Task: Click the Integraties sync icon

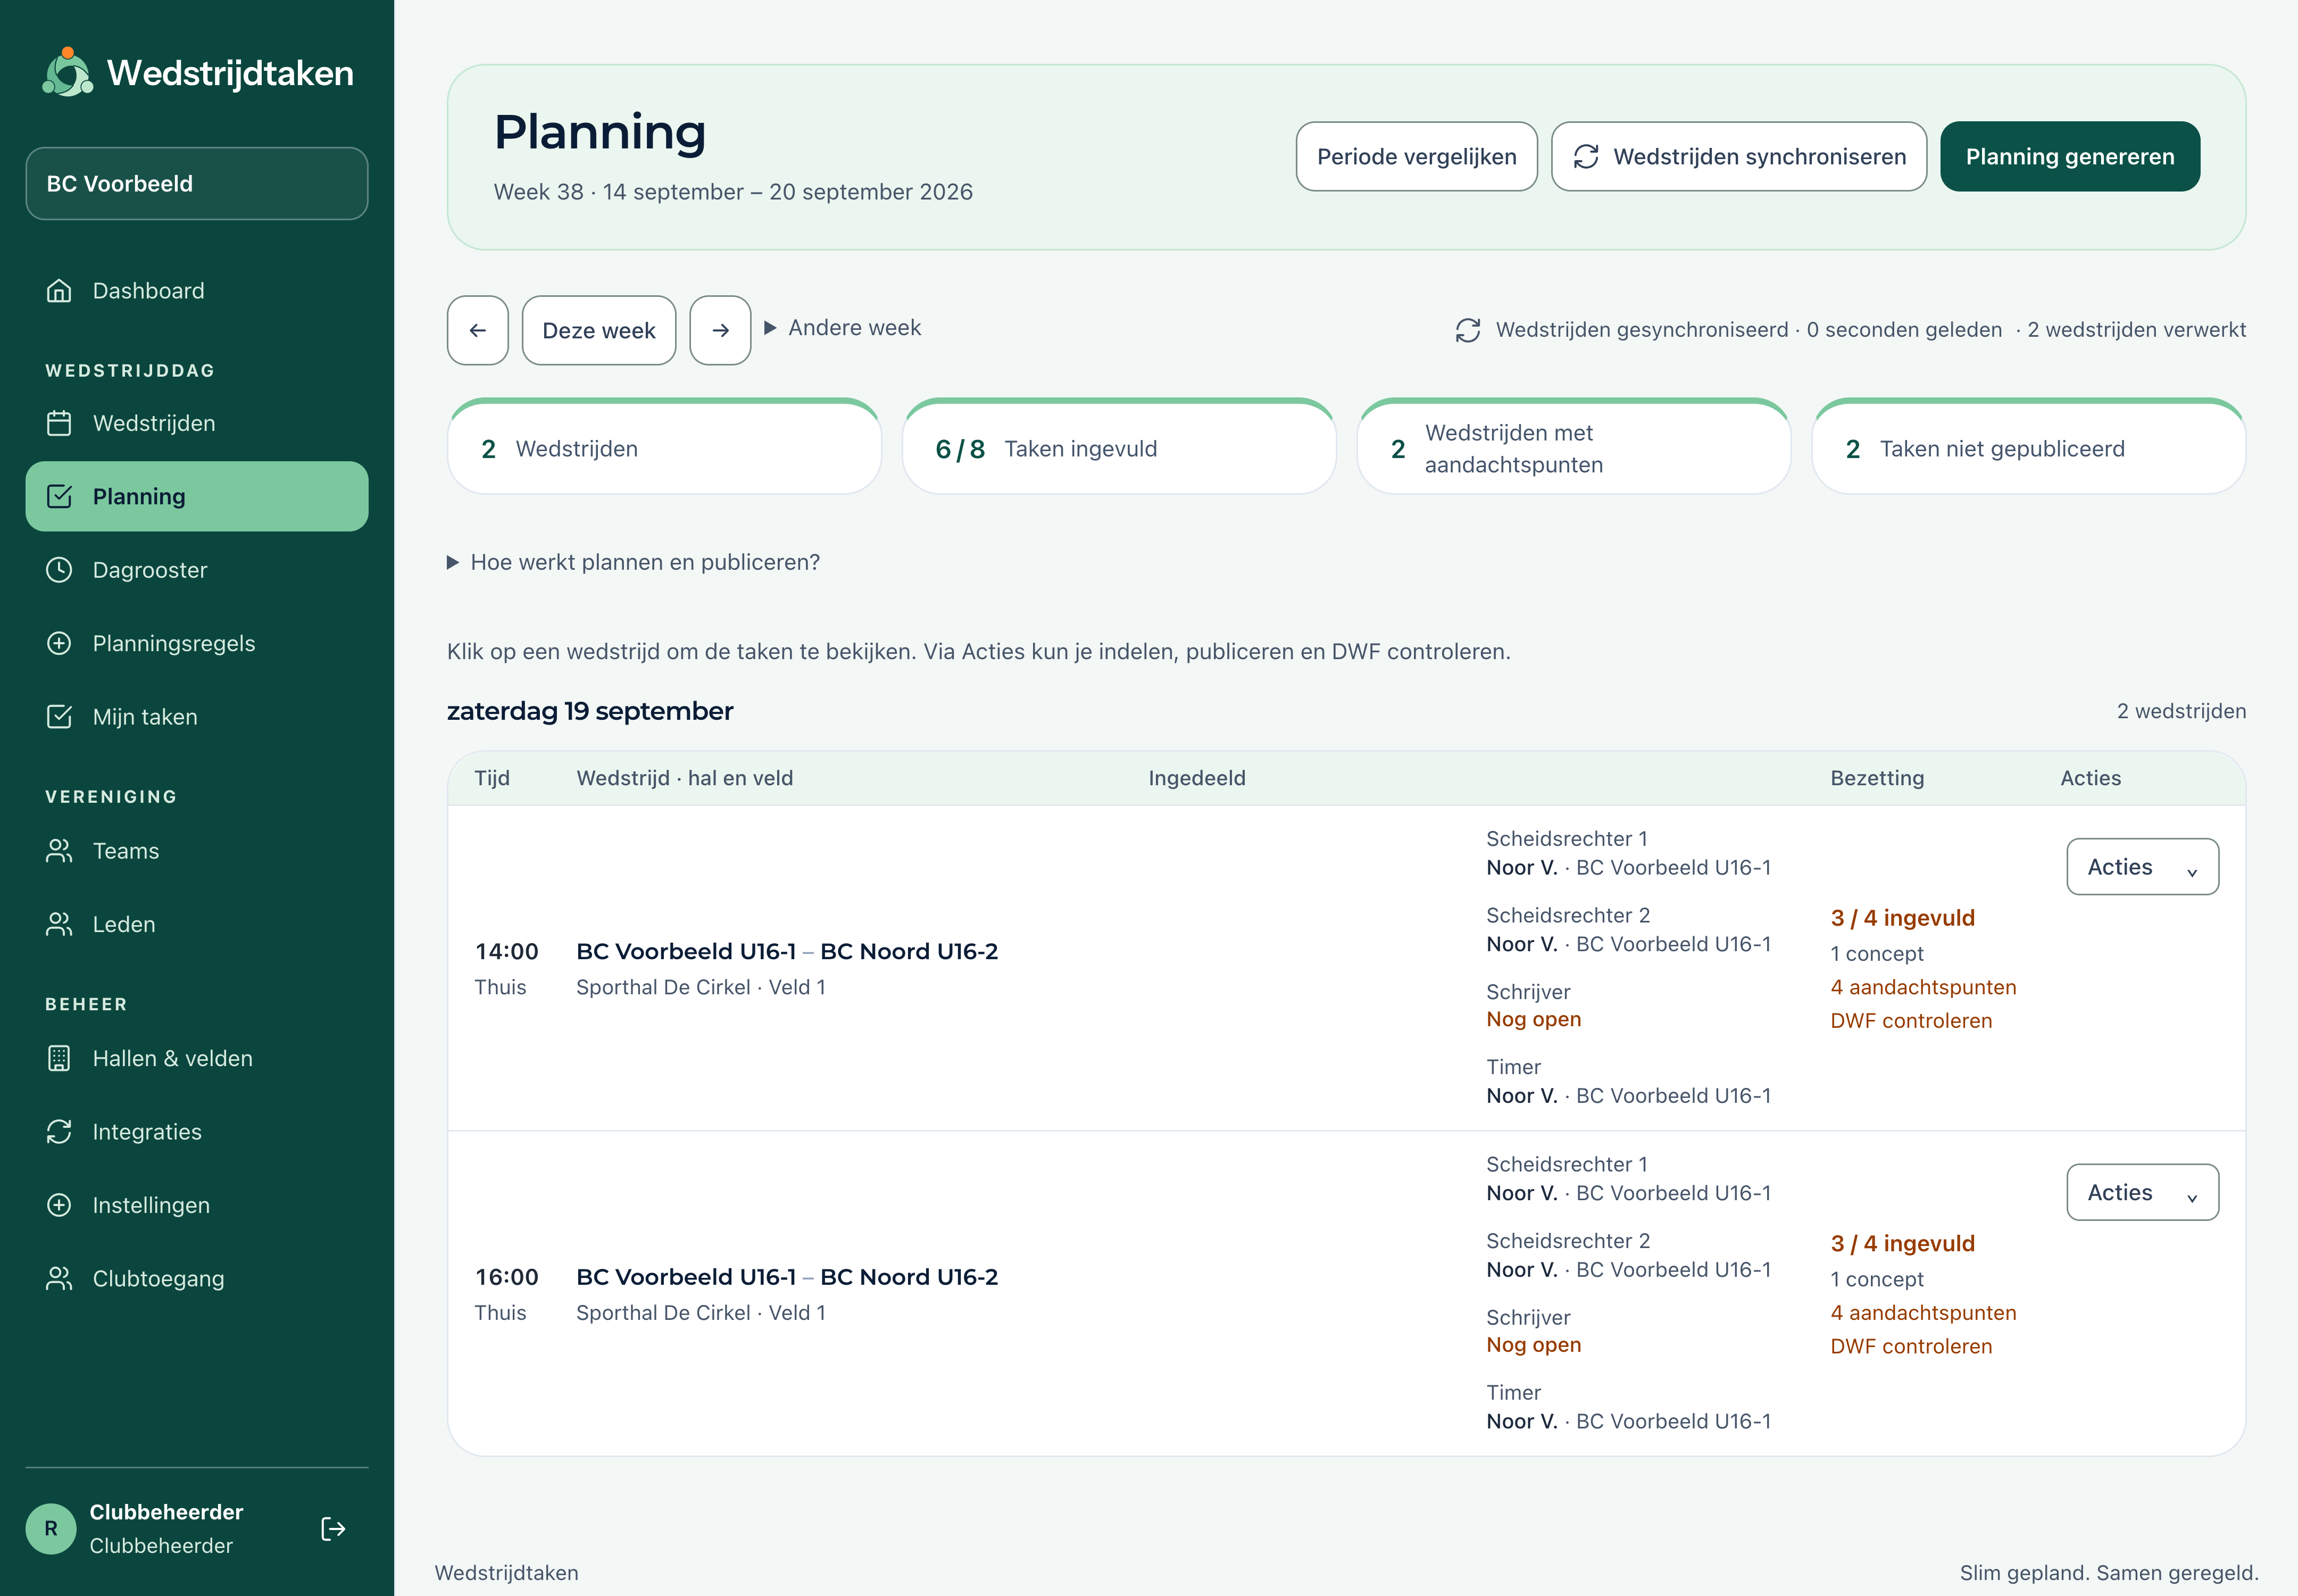Action: [59, 1132]
